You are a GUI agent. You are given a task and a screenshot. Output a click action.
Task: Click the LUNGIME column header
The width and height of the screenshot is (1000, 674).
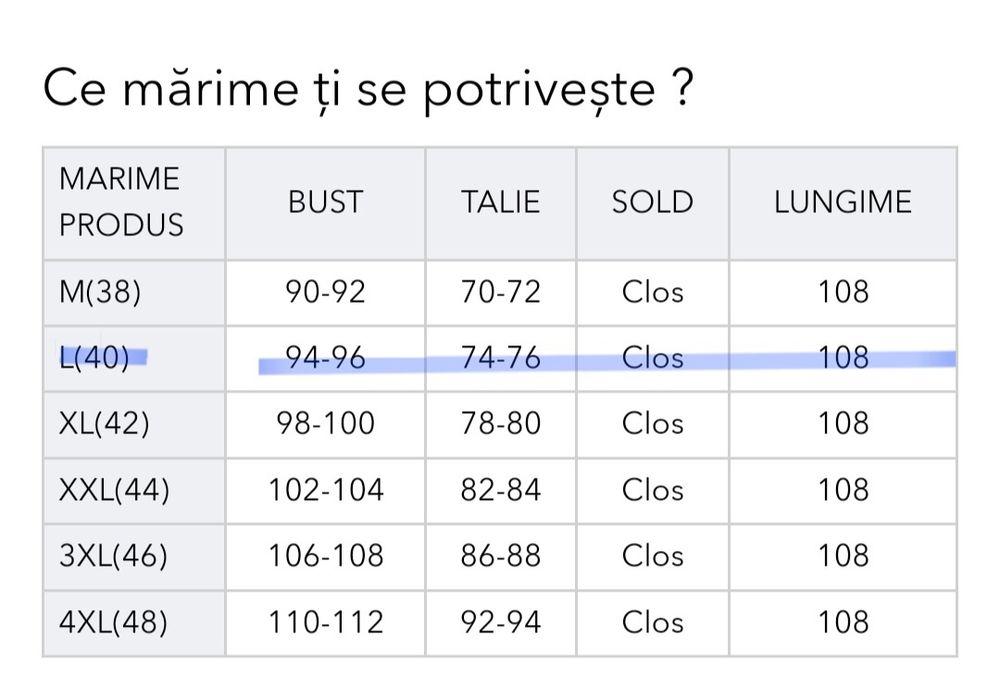[x=842, y=202]
